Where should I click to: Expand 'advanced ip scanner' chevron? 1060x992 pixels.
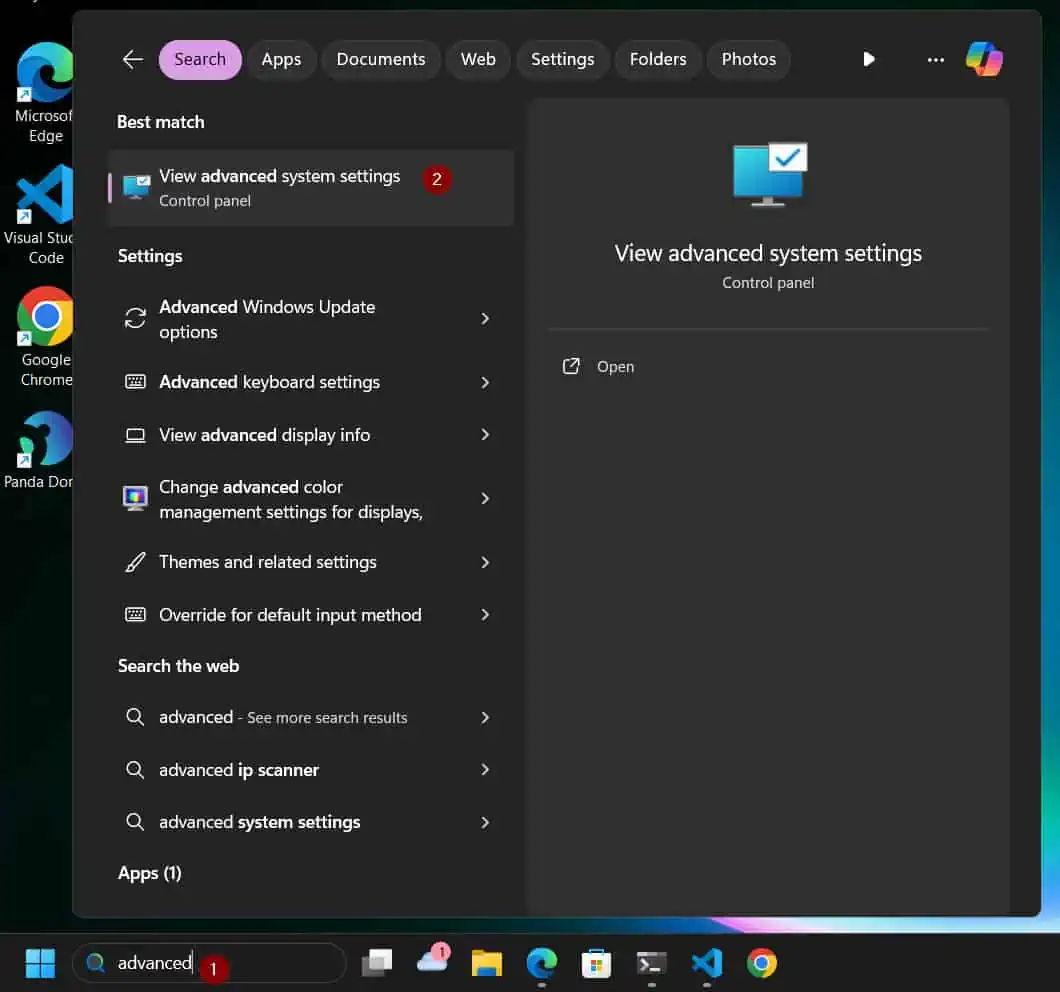[485, 769]
